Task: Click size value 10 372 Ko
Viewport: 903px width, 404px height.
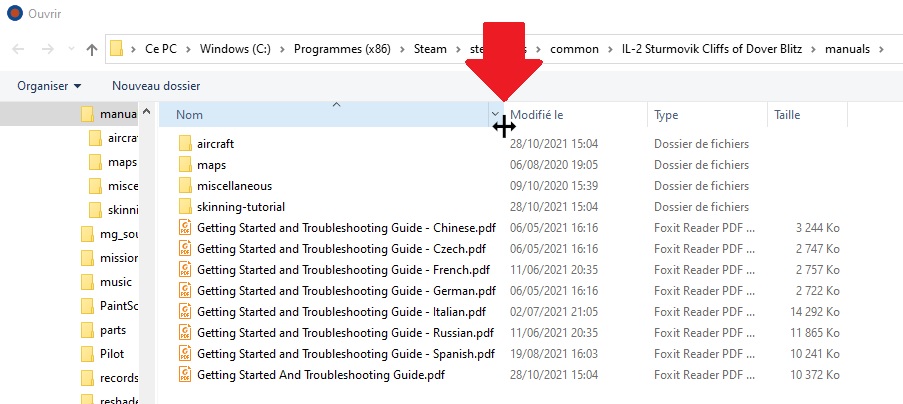Action: [815, 375]
